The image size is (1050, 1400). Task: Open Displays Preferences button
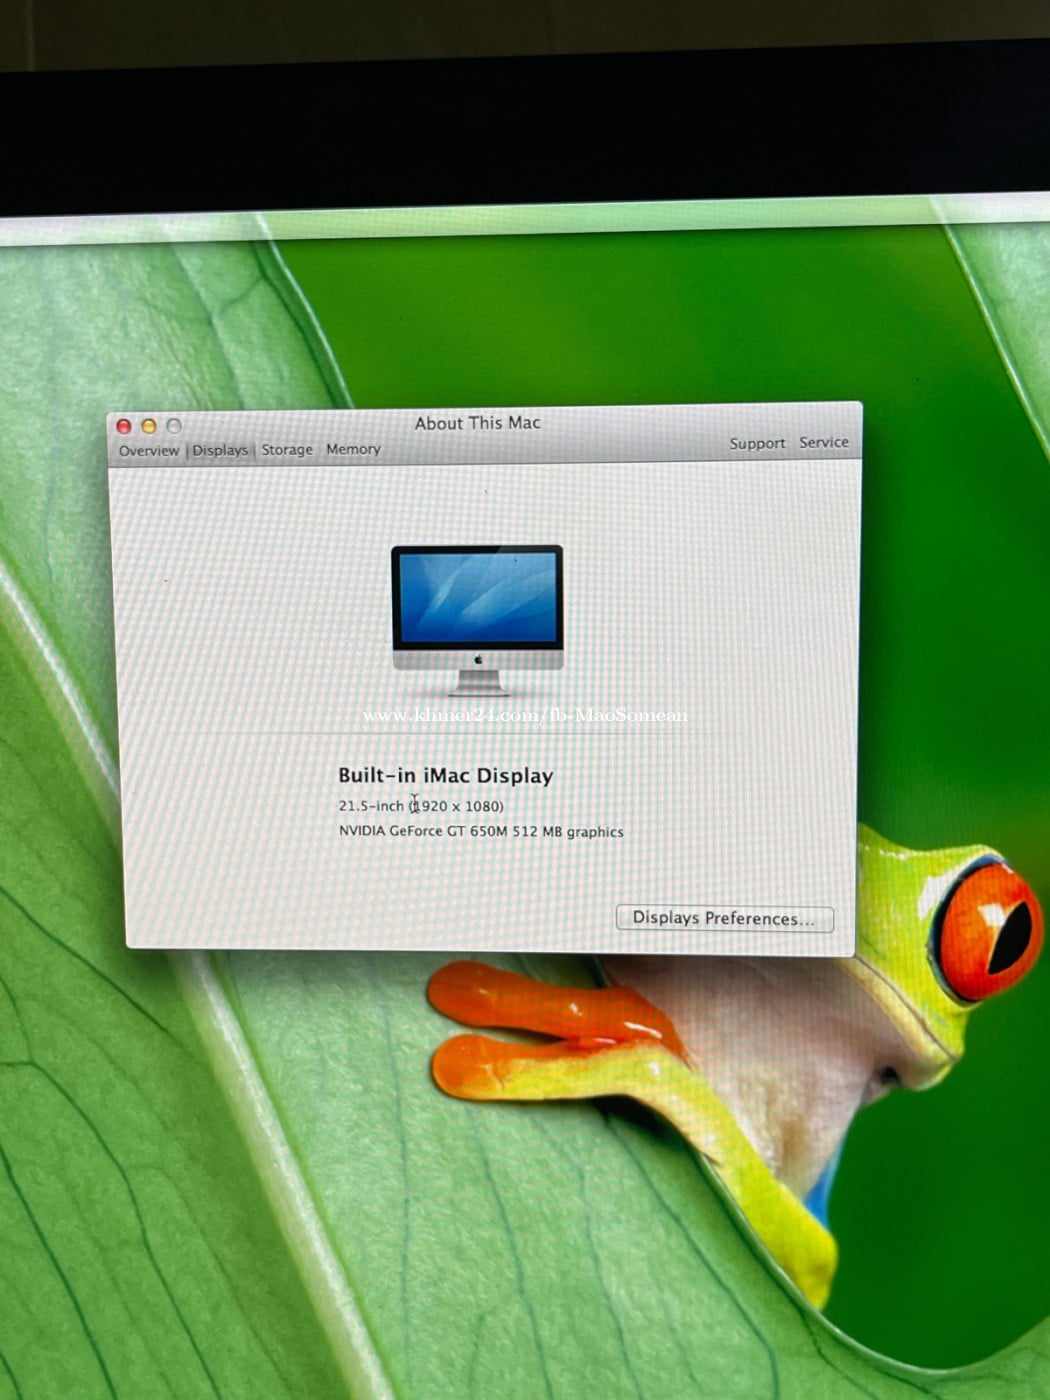click(x=724, y=918)
